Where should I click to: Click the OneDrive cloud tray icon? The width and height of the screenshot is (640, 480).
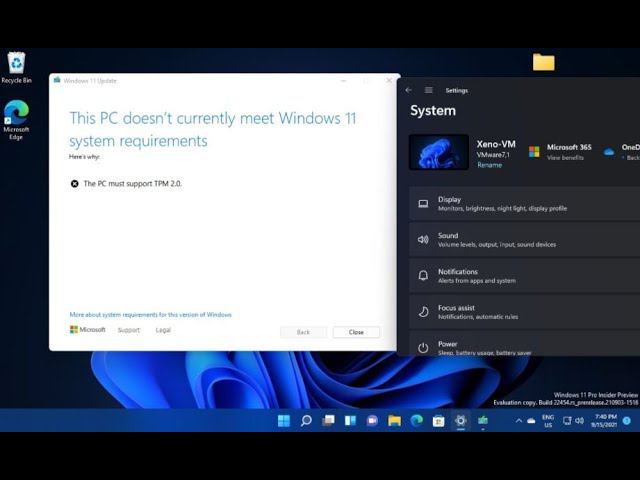531,420
